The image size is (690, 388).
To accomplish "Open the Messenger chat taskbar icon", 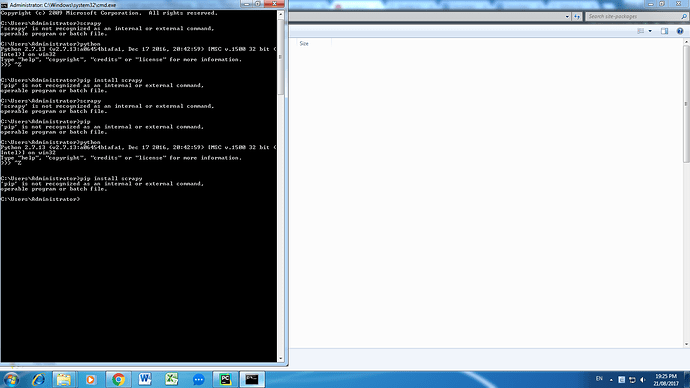I will click(x=198, y=379).
